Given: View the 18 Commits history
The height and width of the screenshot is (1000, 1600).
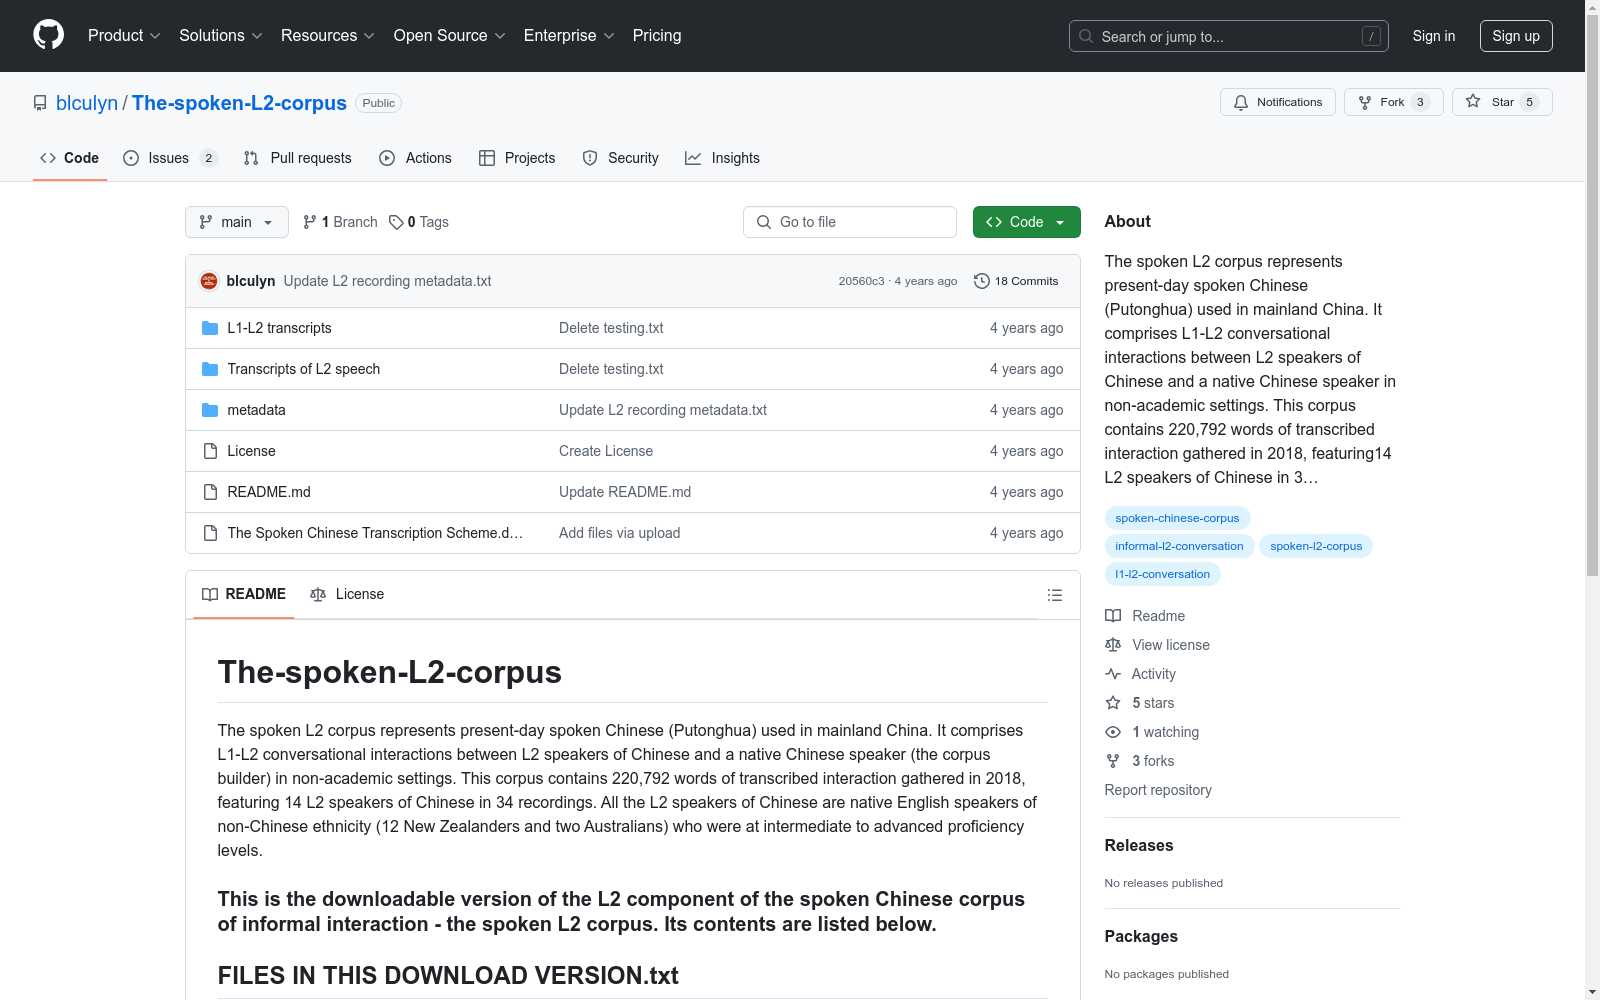Looking at the screenshot, I should point(1016,281).
